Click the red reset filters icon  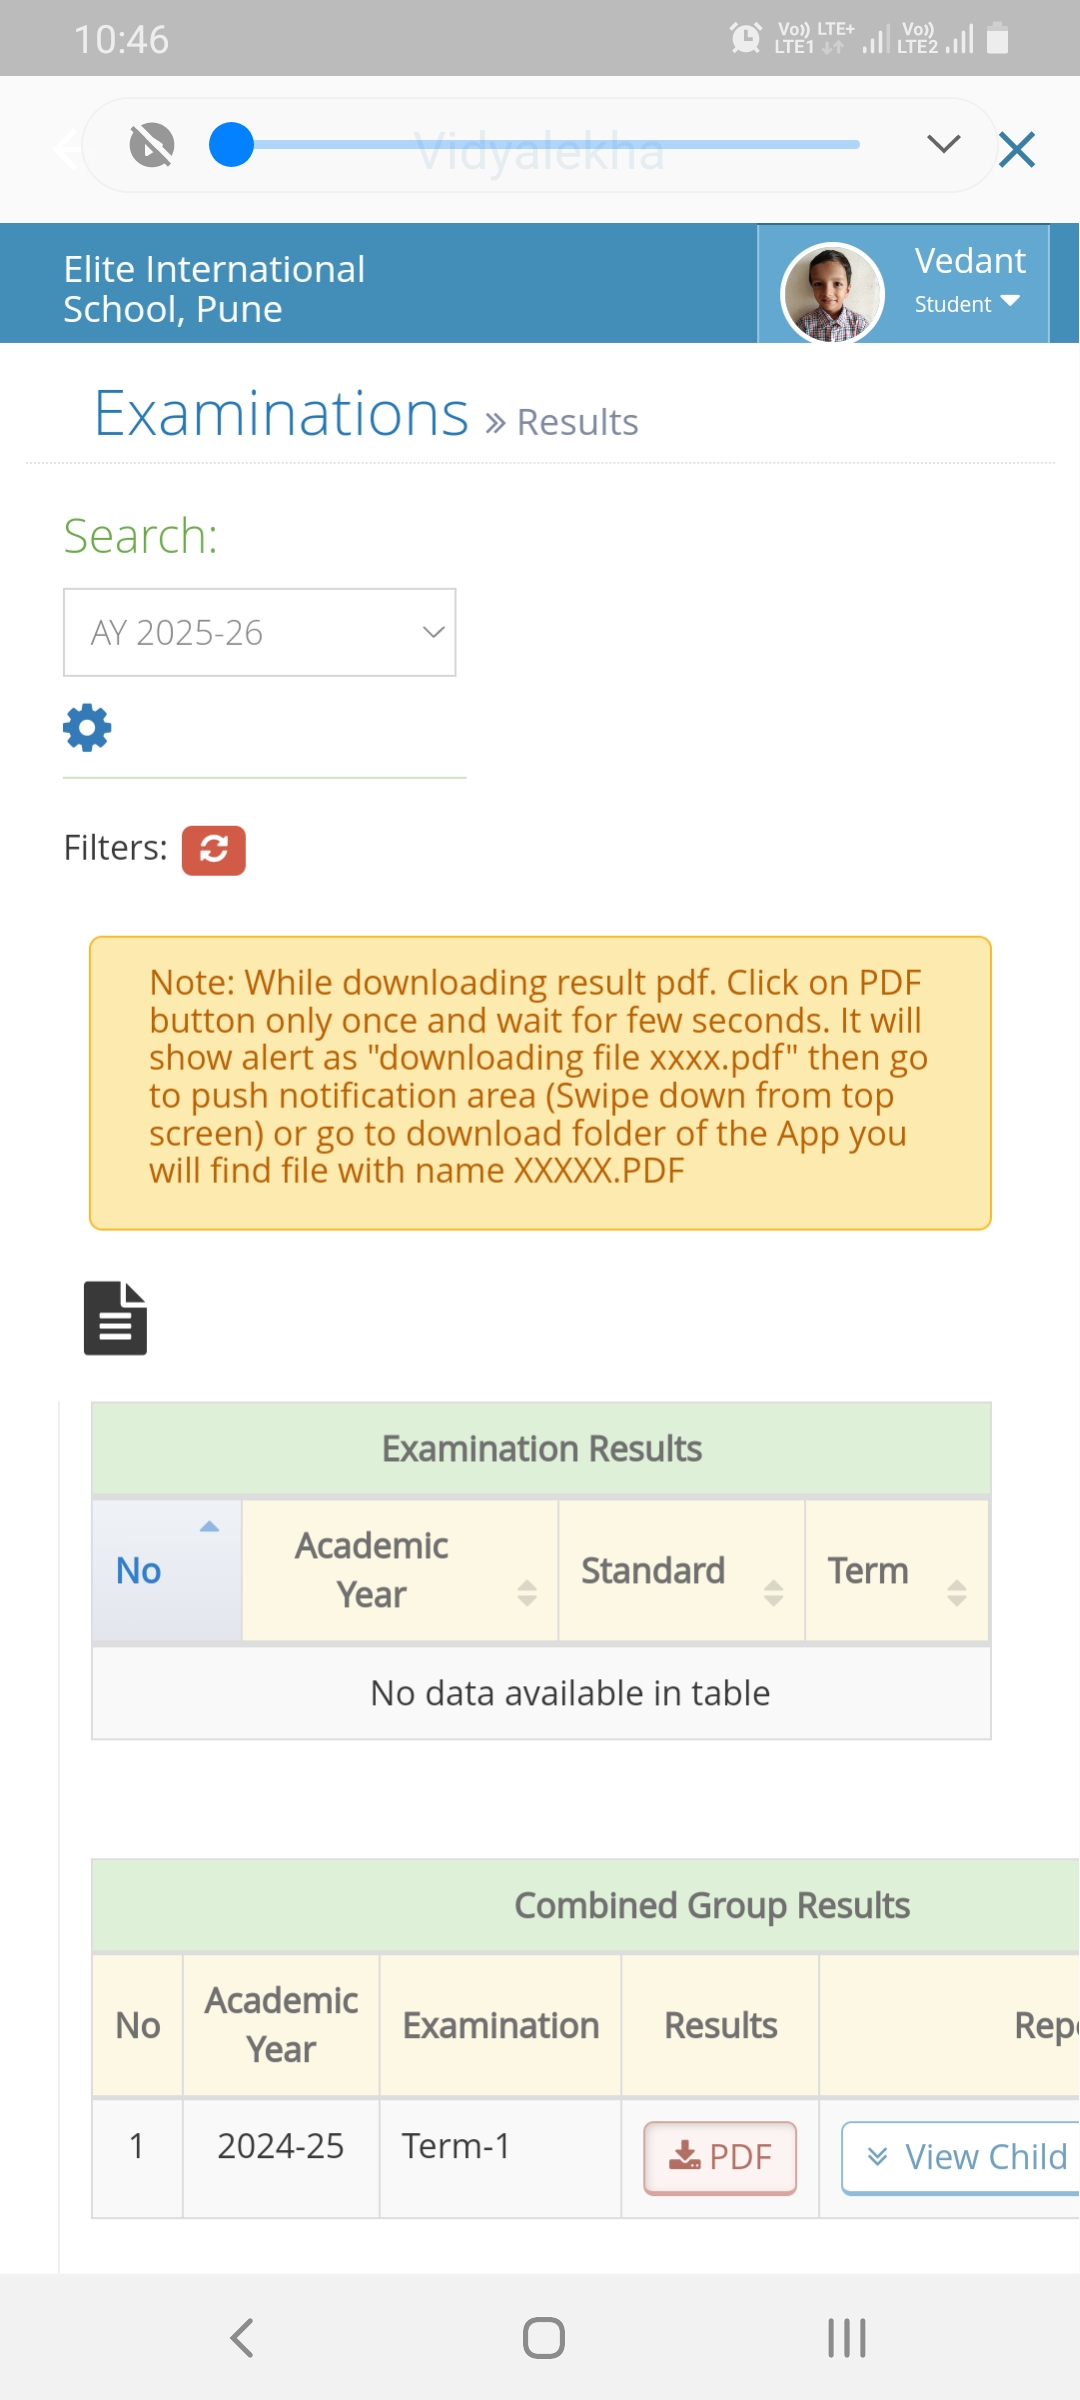pos(213,850)
